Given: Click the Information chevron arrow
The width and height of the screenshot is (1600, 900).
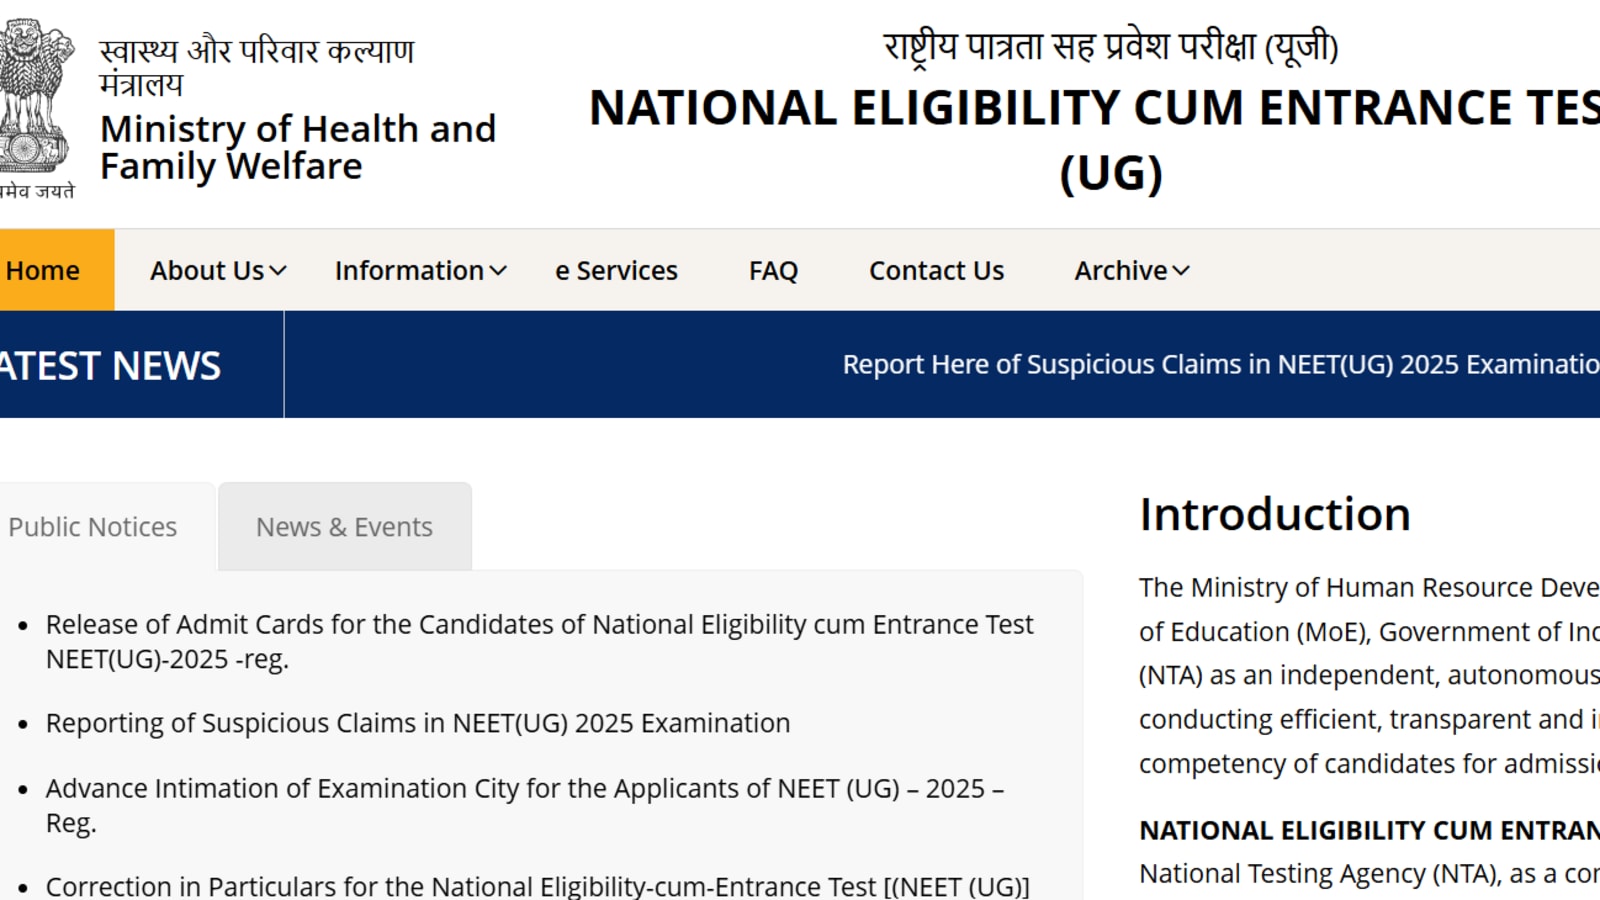Looking at the screenshot, I should click(498, 271).
